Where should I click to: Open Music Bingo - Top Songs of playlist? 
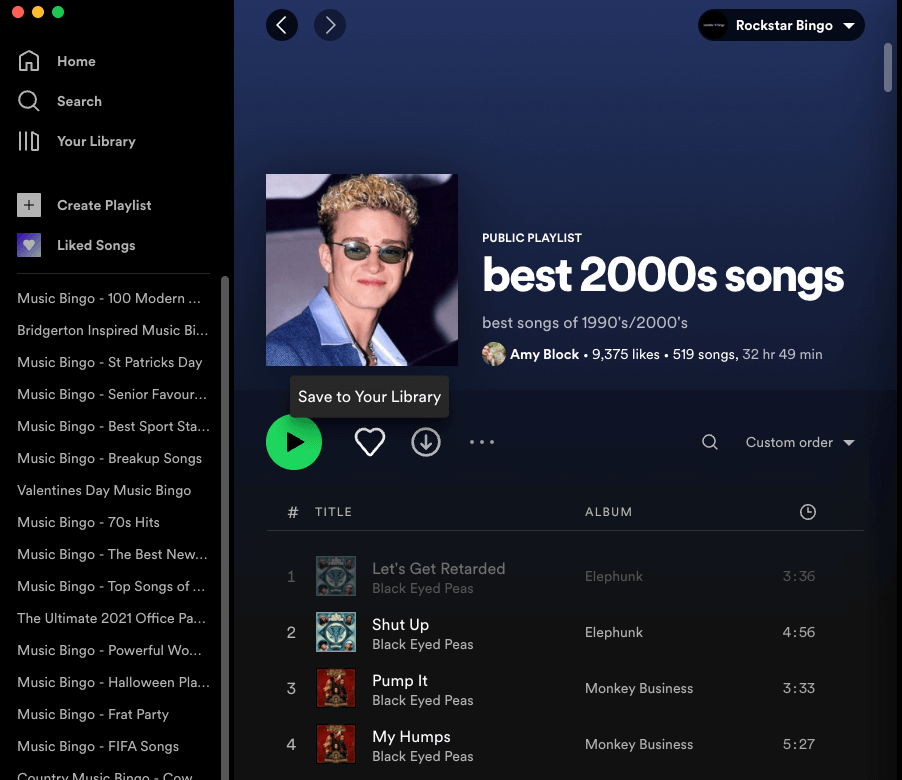pos(111,586)
